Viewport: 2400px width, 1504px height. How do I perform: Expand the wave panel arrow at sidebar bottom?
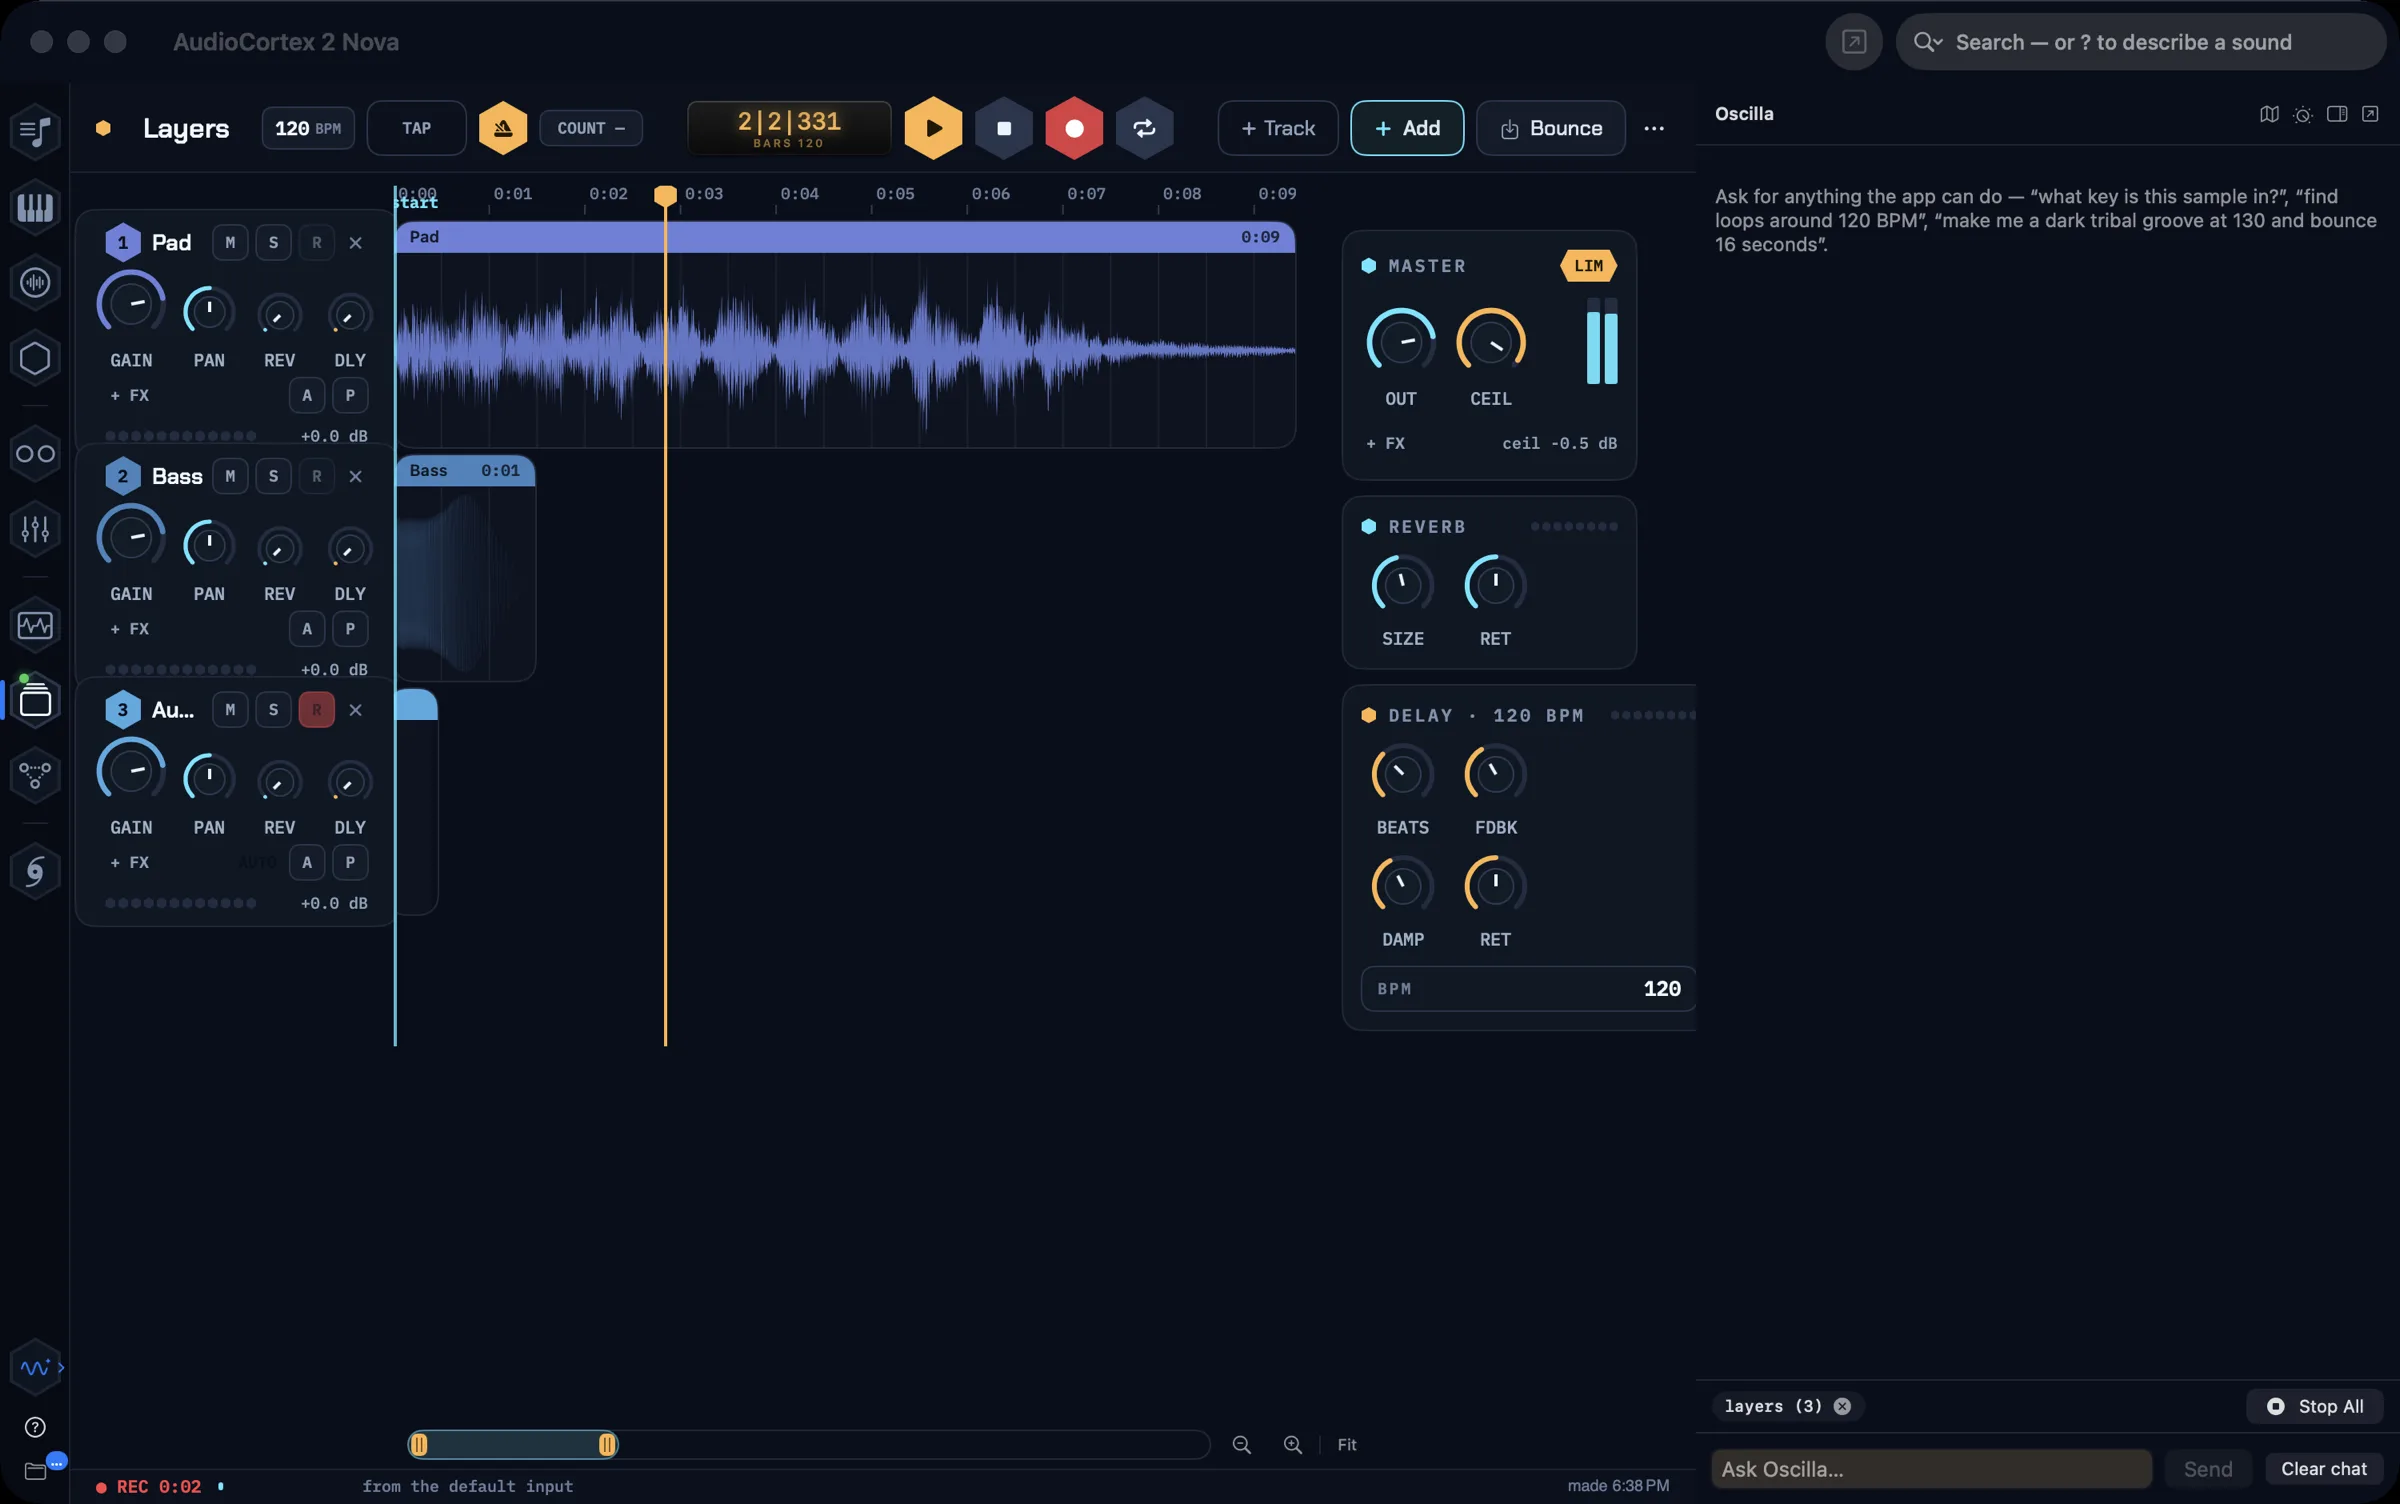61,1367
